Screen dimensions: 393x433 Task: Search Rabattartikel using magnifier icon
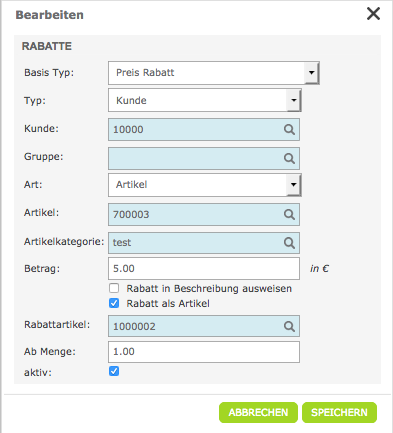pos(289,326)
